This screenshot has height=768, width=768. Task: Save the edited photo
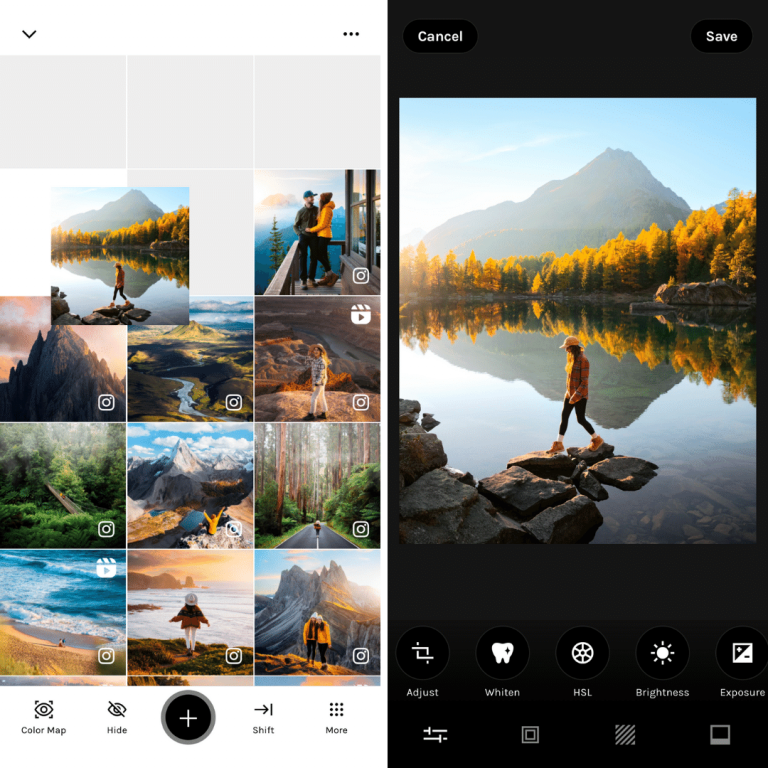(721, 36)
